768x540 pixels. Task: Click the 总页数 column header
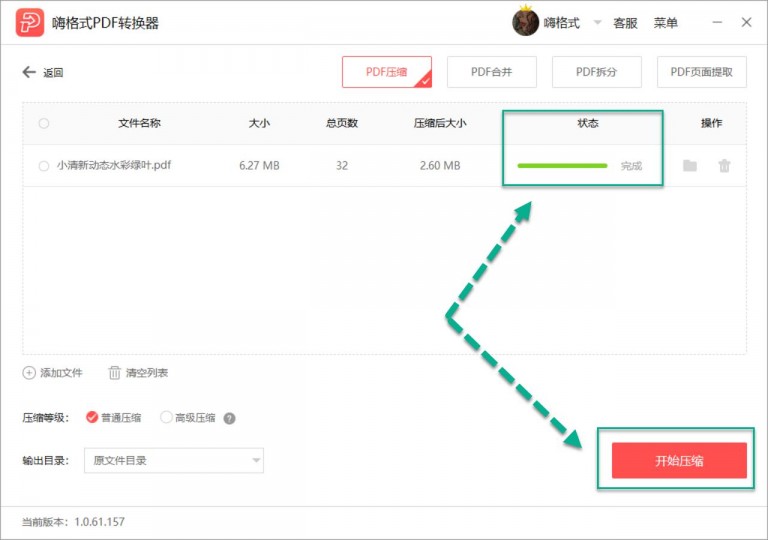point(342,123)
